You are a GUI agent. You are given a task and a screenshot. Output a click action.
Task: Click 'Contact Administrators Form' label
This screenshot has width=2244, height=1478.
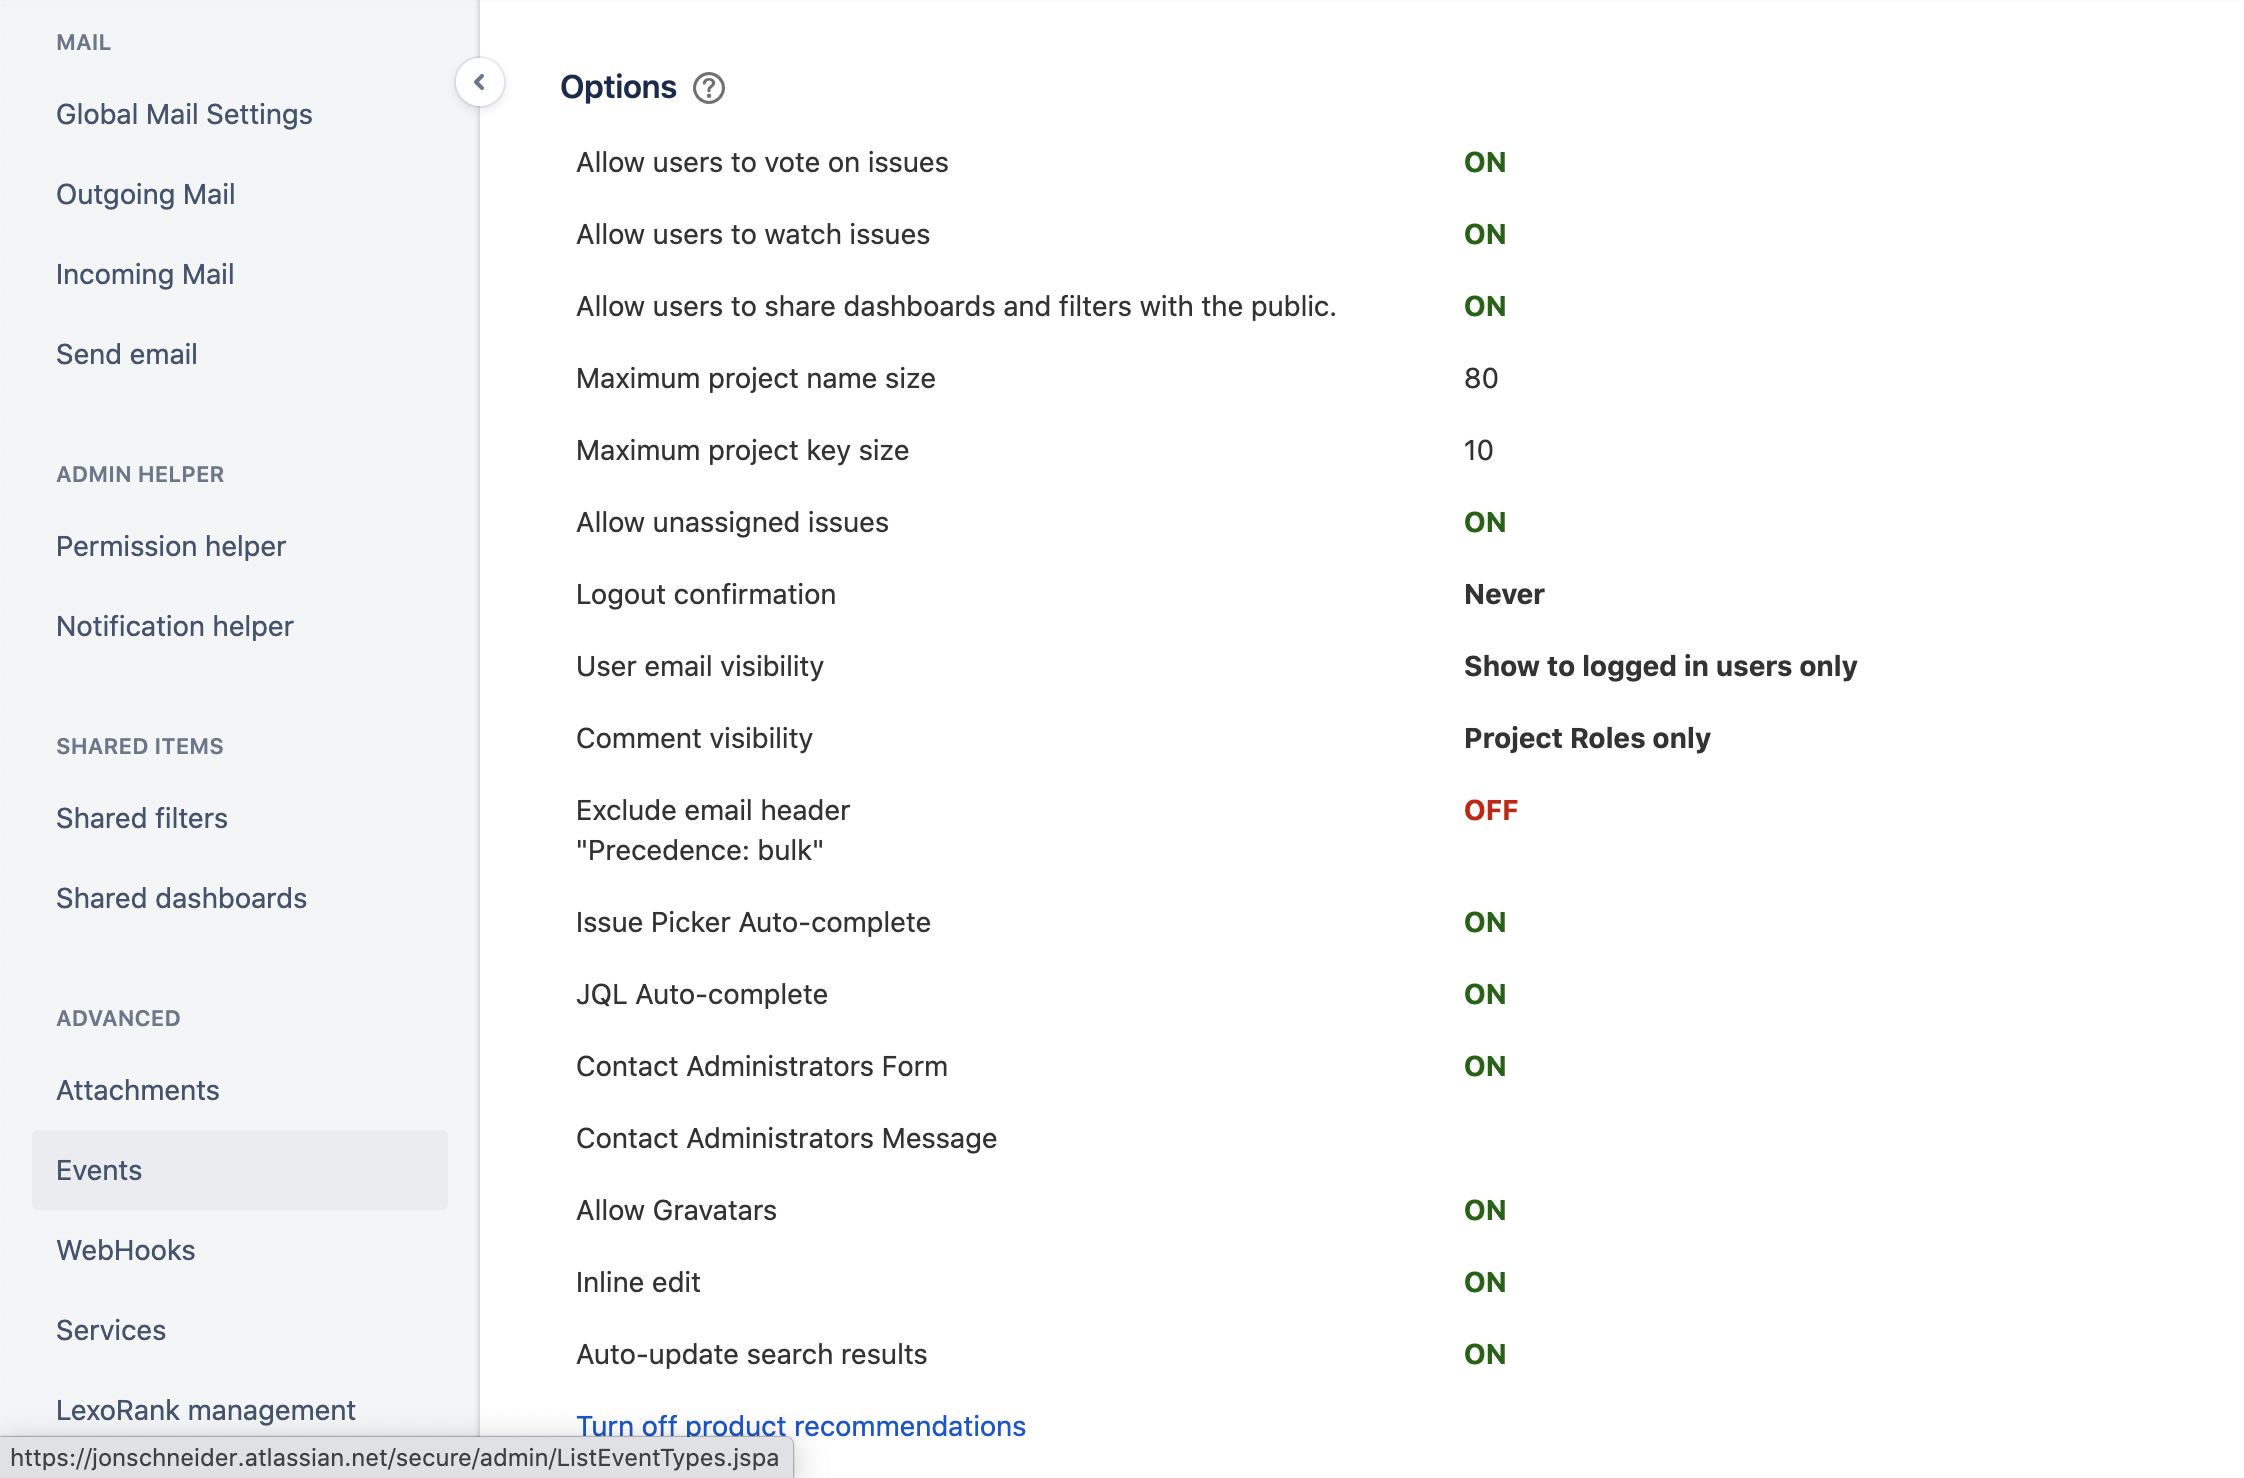[762, 1066]
